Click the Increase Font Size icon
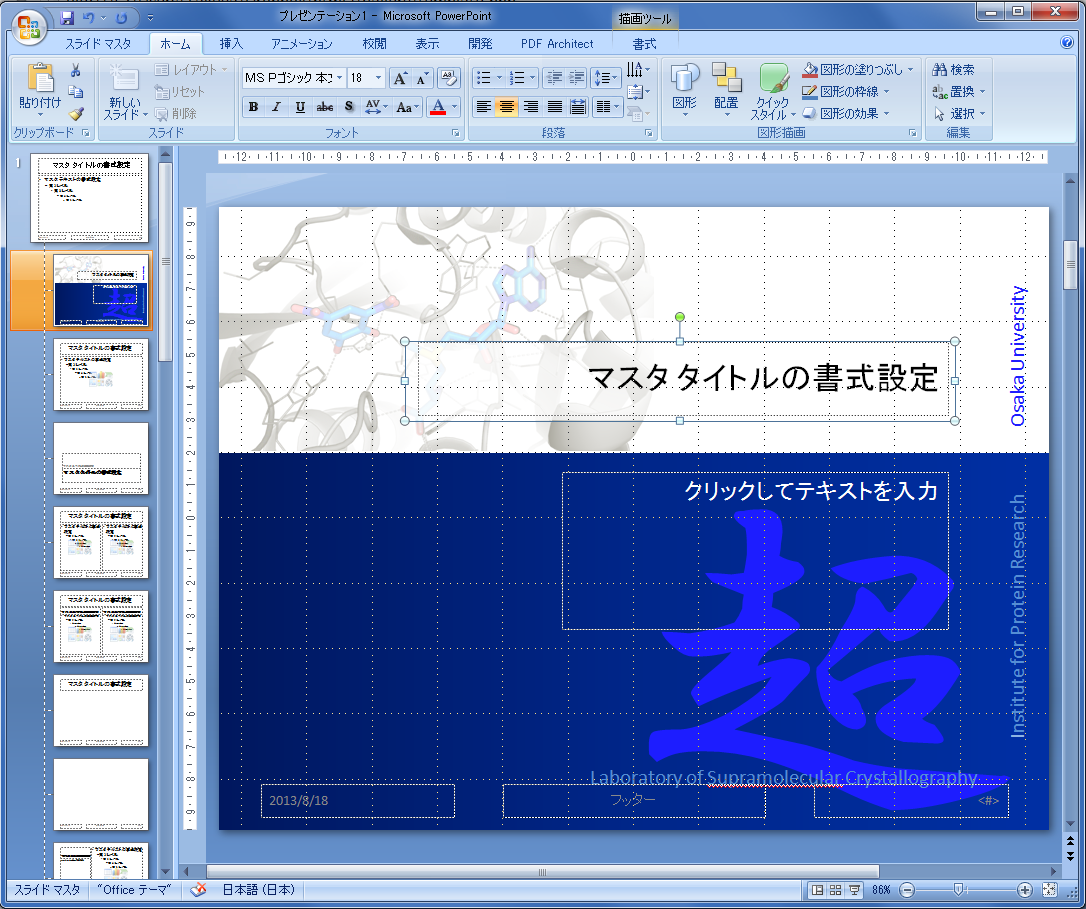This screenshot has height=909, width=1086. pyautogui.click(x=399, y=77)
